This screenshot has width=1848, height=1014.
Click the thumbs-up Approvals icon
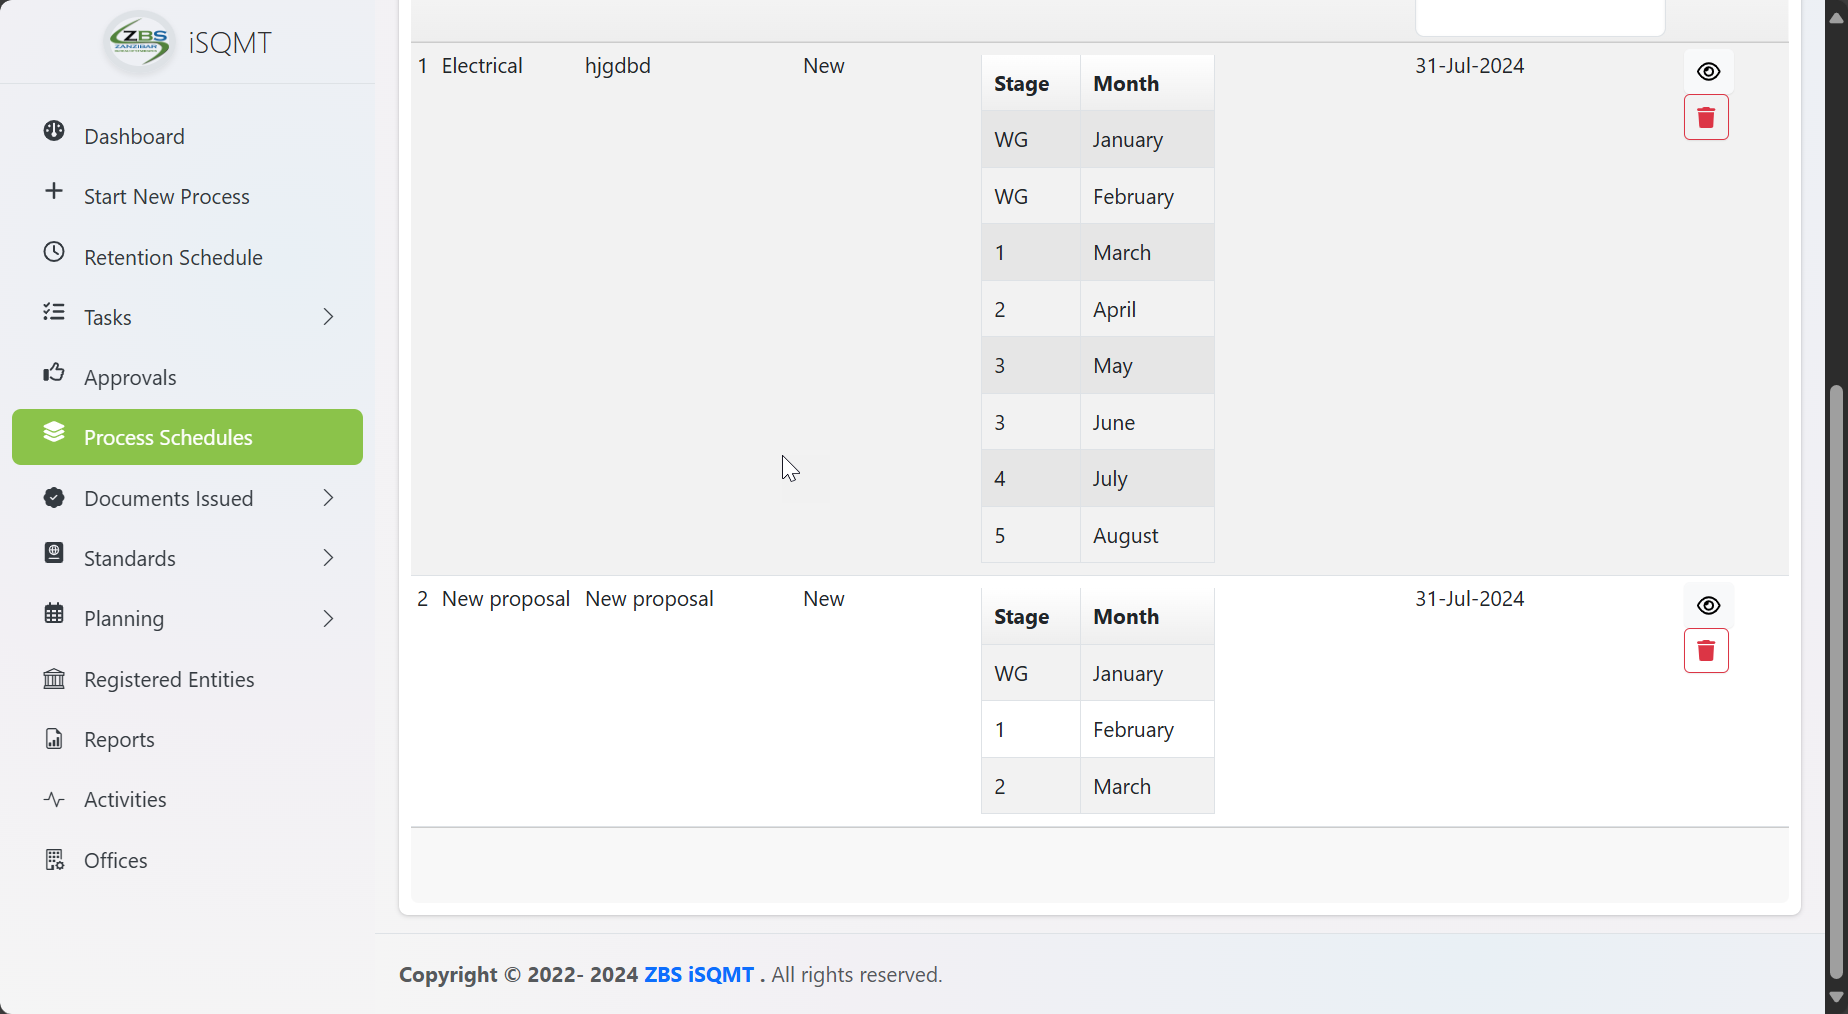54,373
